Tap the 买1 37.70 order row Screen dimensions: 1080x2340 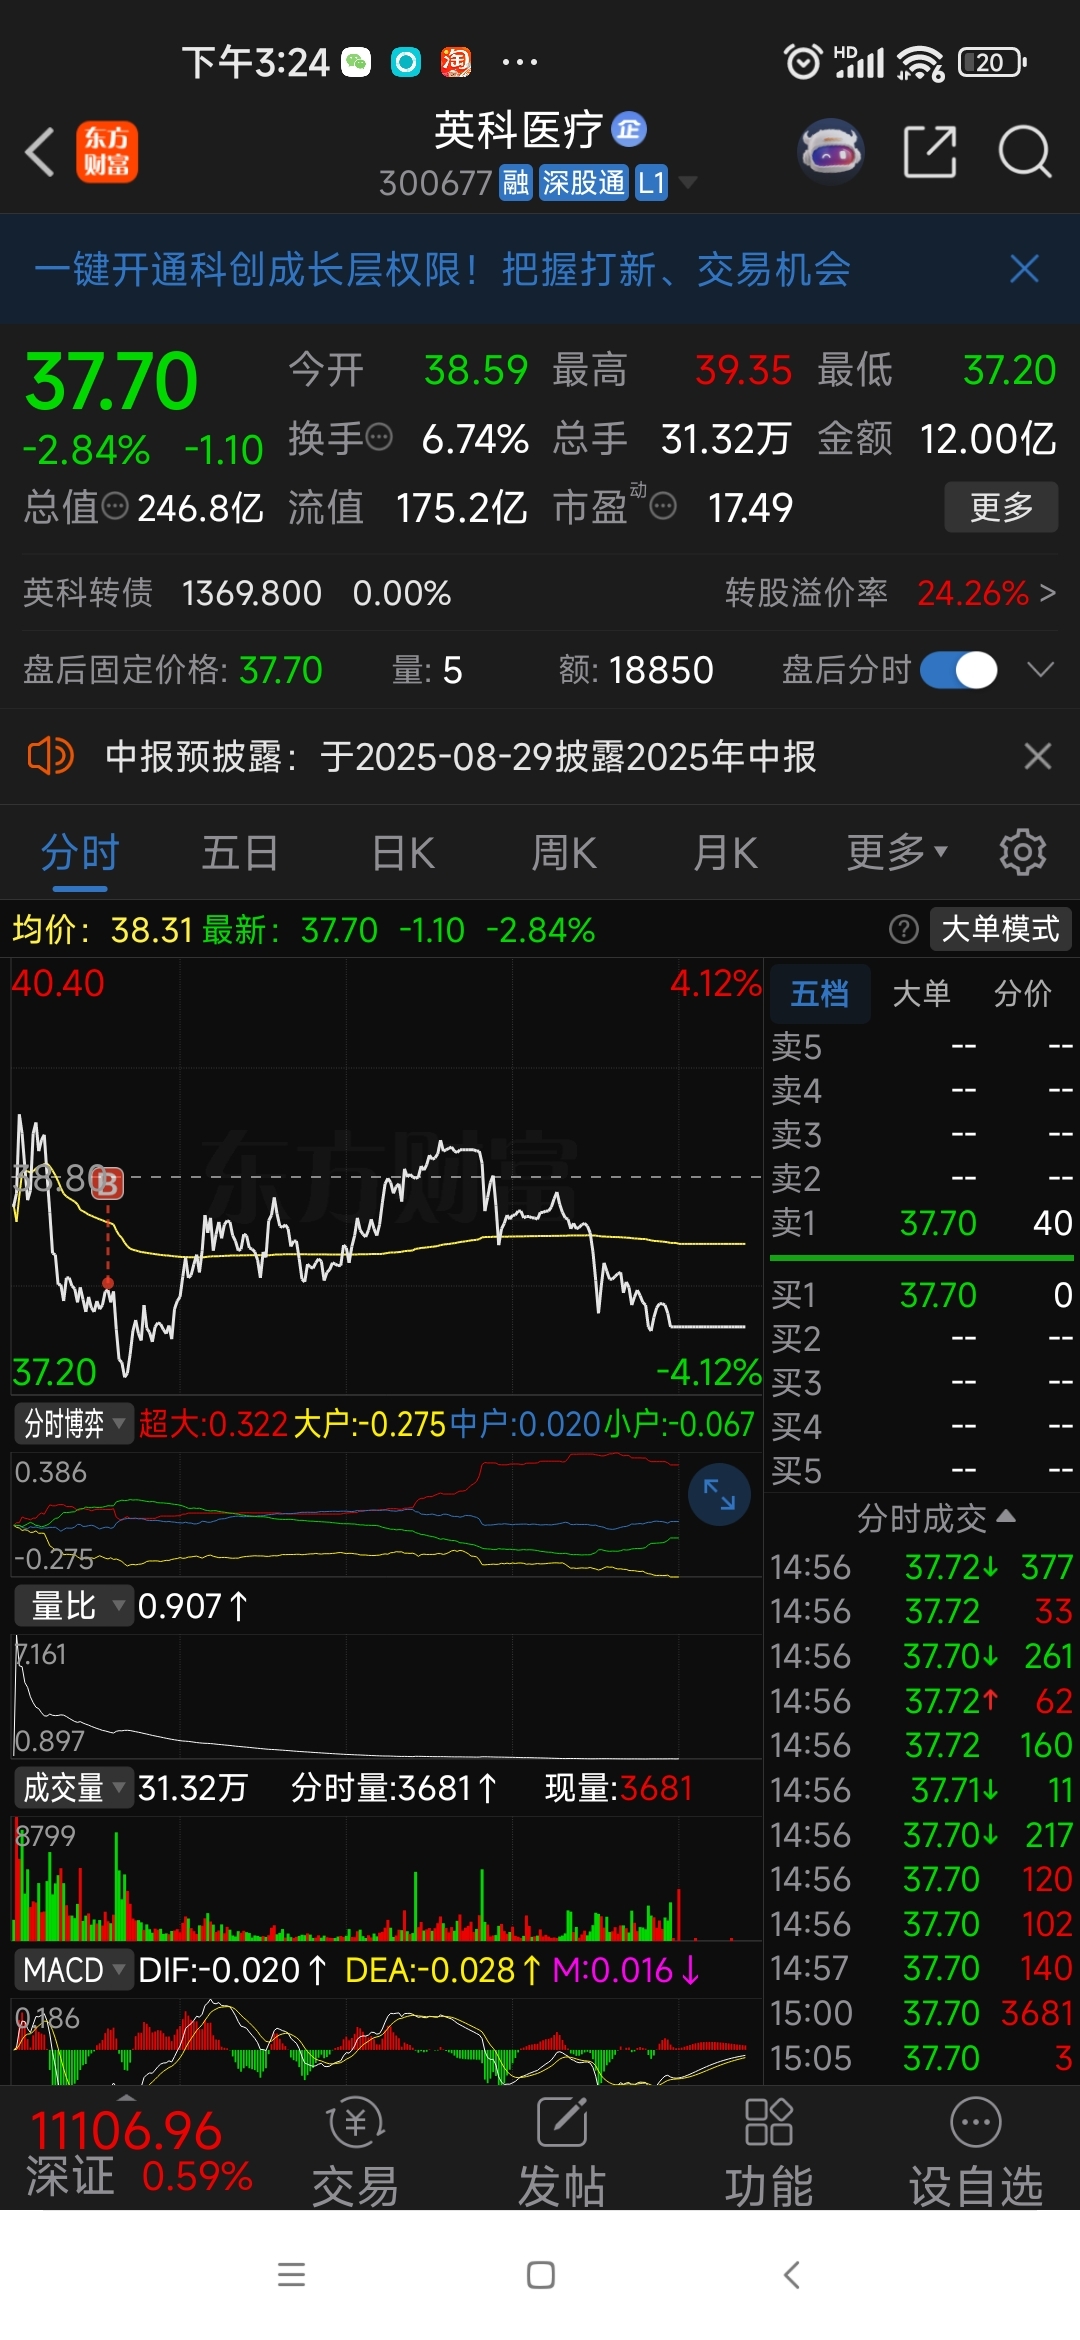click(921, 1294)
